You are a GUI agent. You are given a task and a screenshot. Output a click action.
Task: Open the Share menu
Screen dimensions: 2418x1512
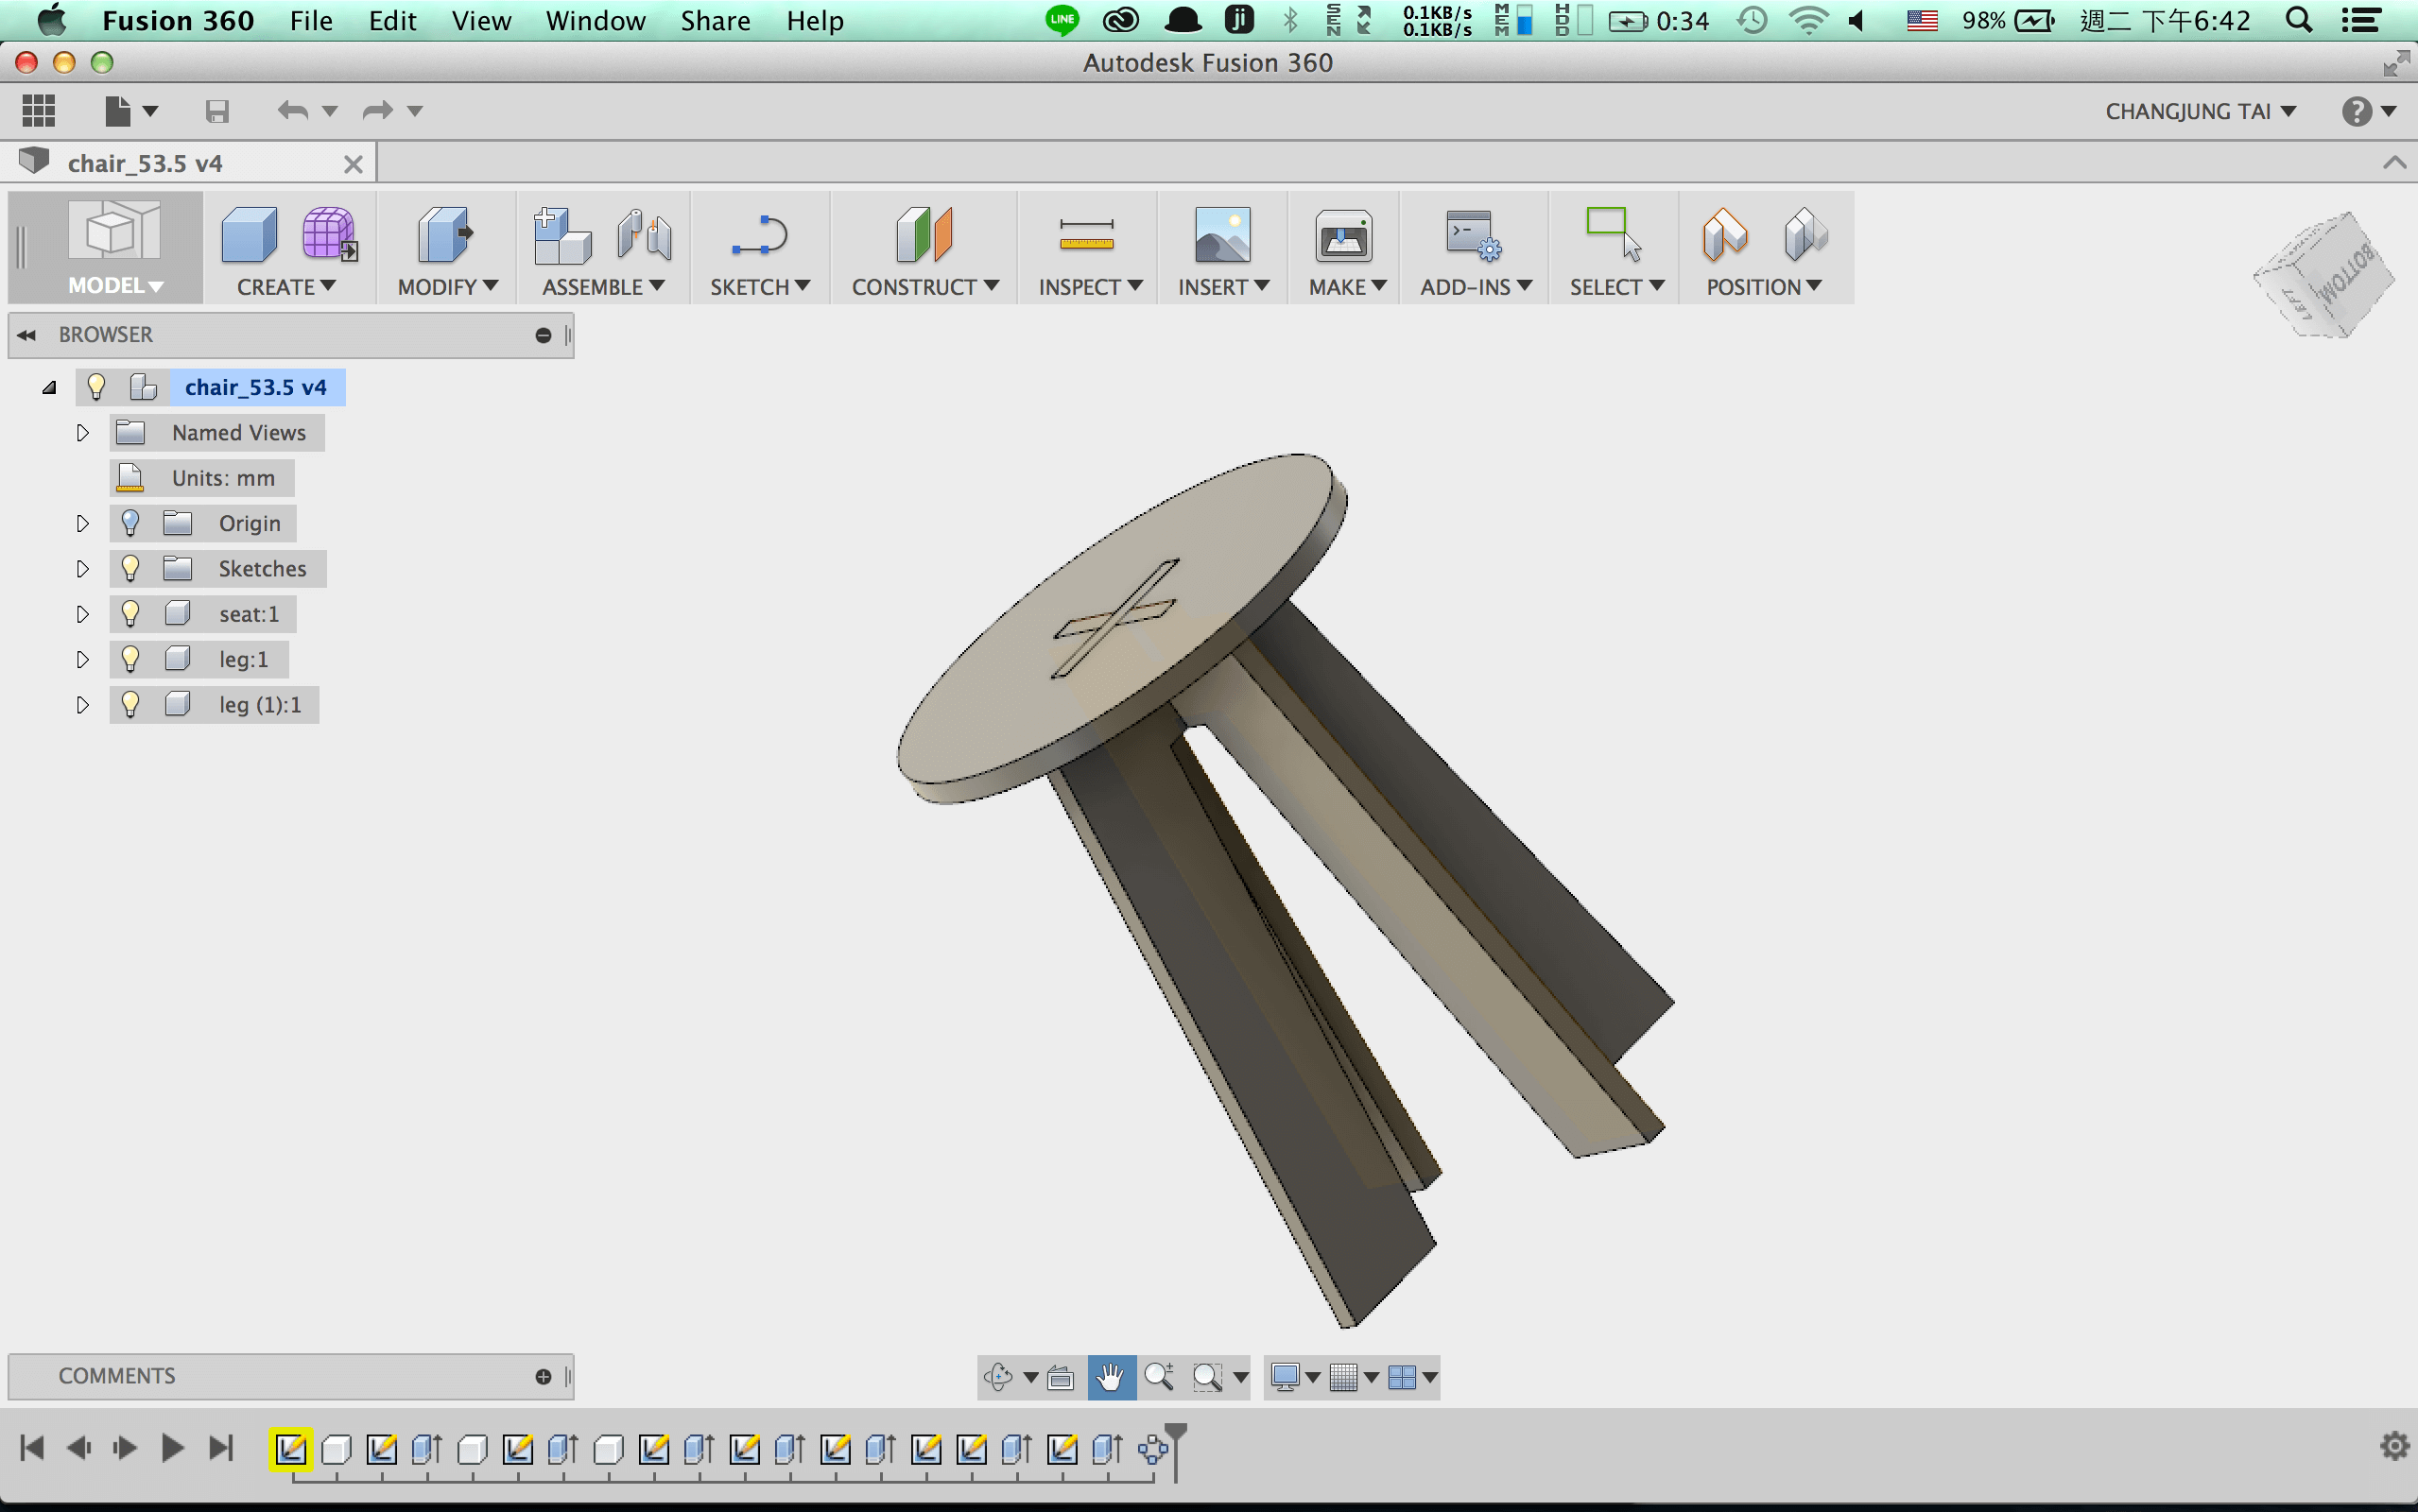715,21
